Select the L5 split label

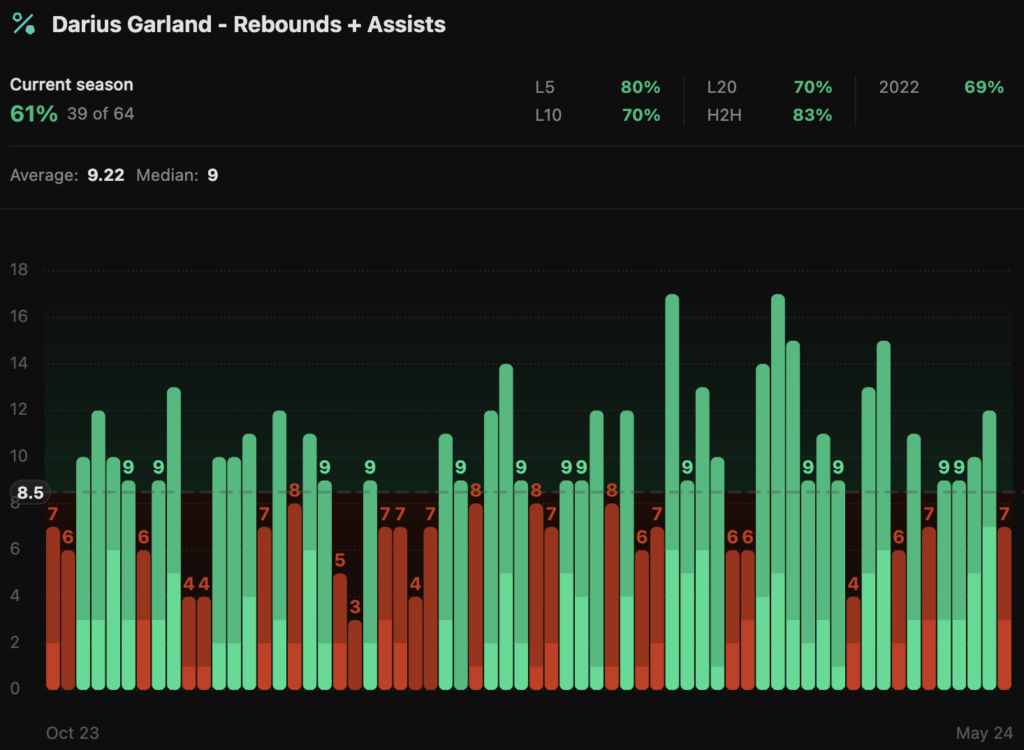[x=545, y=87]
